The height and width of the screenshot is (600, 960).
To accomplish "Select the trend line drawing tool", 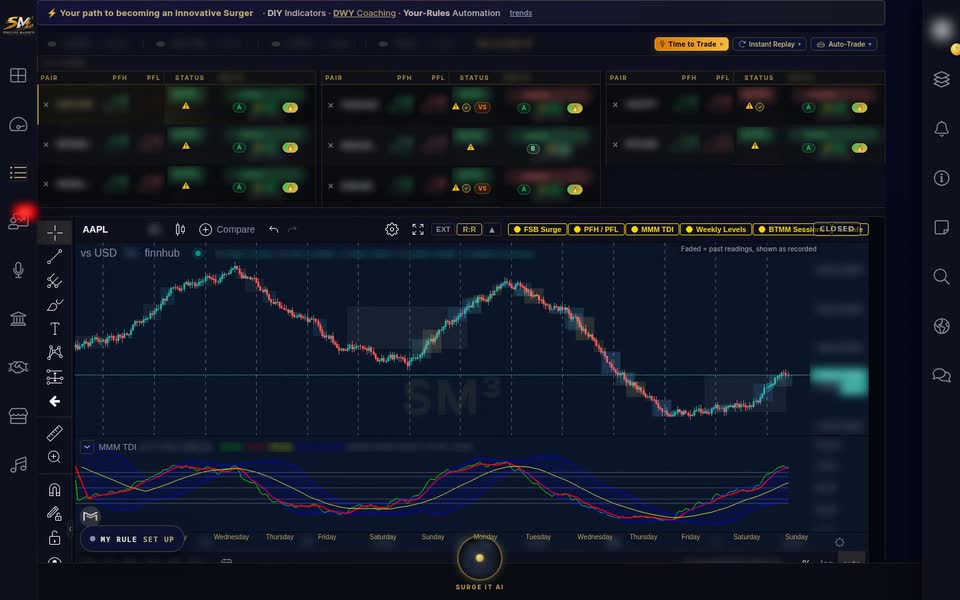I will [54, 257].
